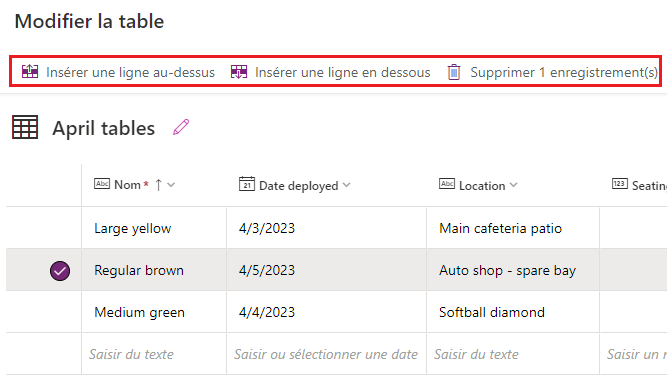Click the Large yellow name cell

coord(154,228)
